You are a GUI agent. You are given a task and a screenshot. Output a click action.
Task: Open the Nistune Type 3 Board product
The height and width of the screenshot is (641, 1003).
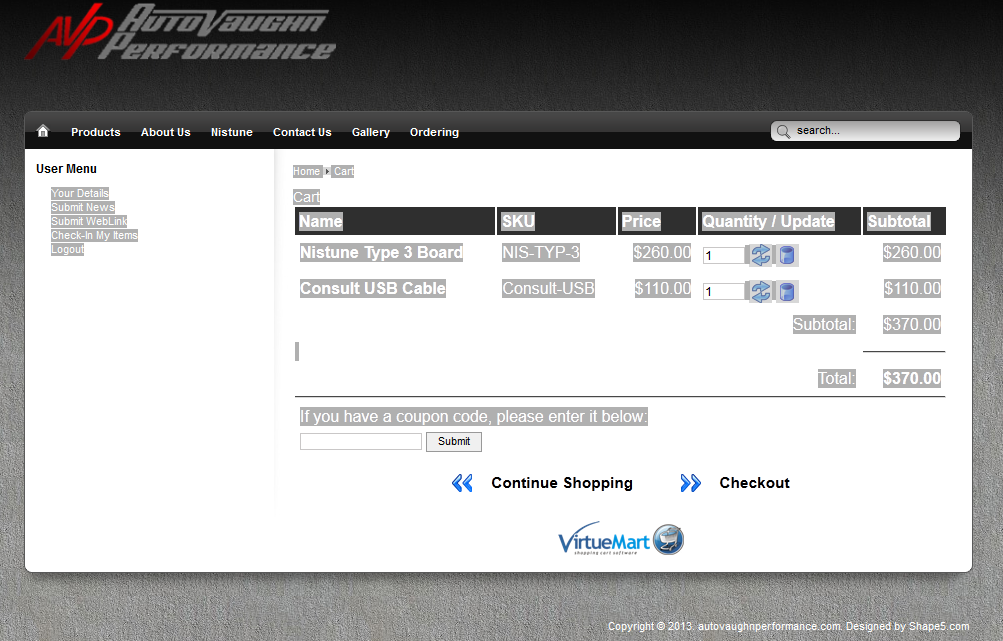tap(381, 253)
